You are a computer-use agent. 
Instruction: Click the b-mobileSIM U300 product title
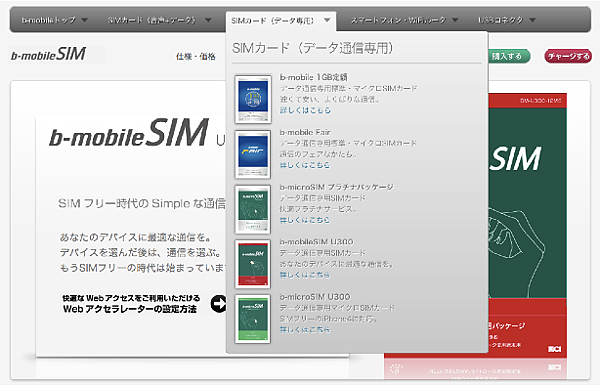(x=316, y=242)
